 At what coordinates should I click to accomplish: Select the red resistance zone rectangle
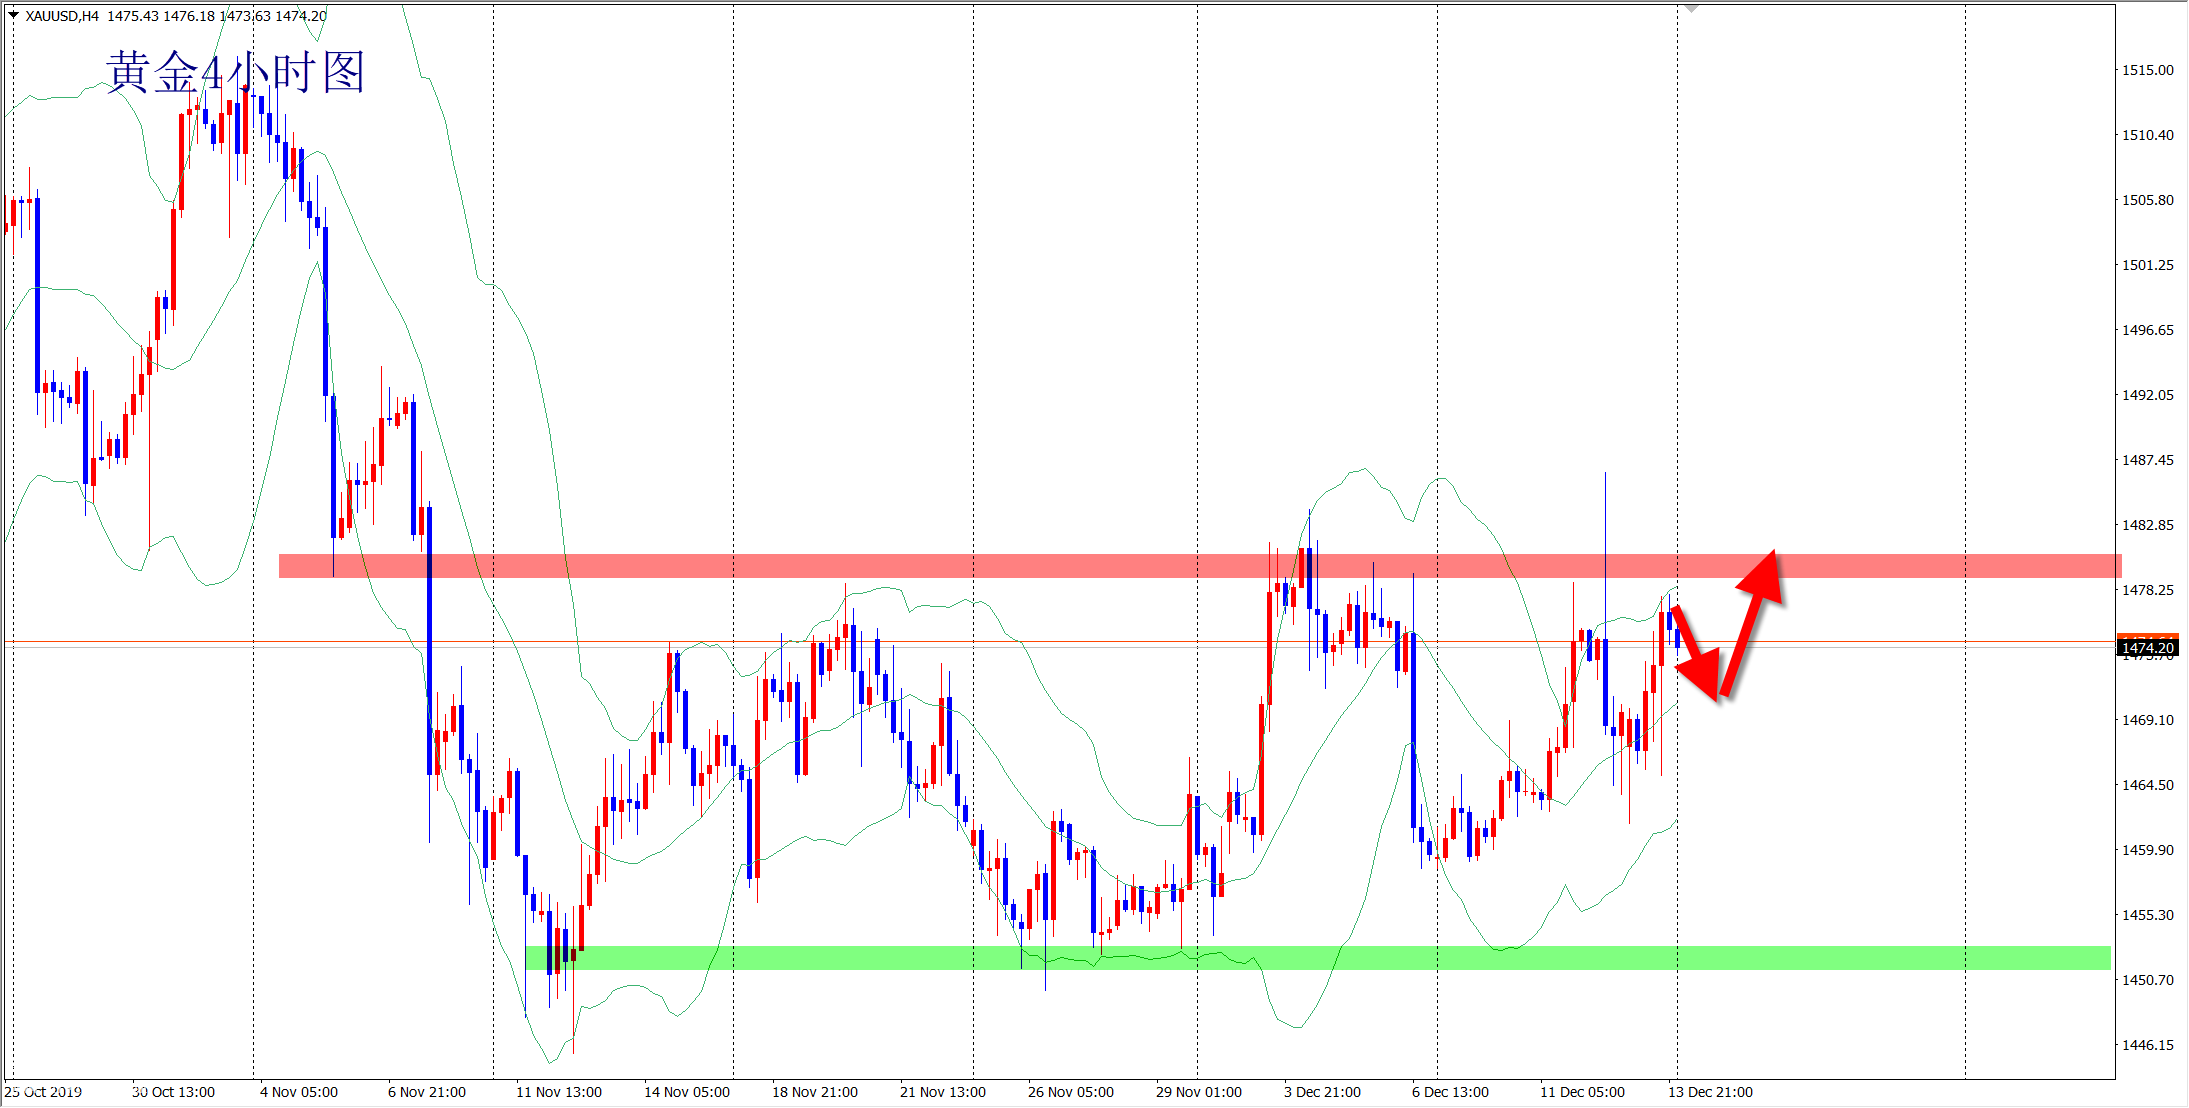point(1100,566)
